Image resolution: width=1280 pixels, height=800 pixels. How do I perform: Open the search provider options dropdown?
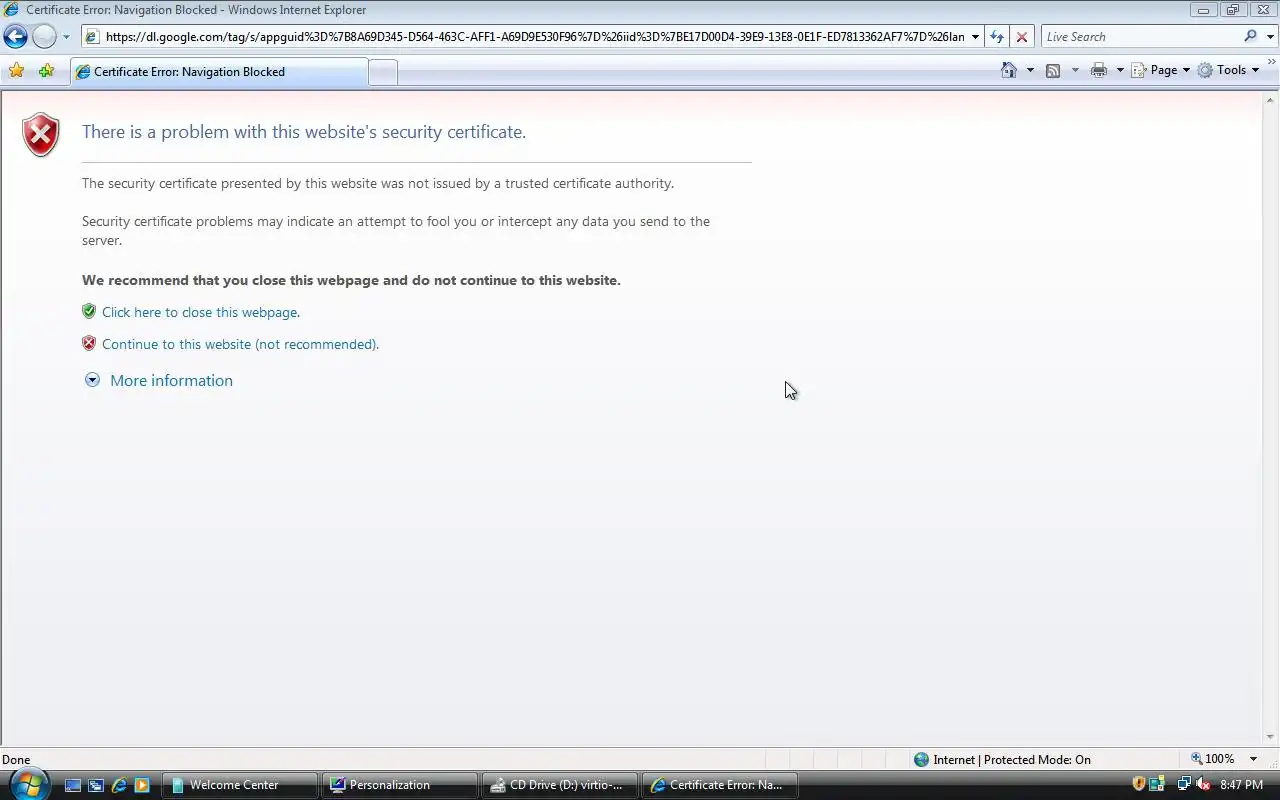(1270, 37)
